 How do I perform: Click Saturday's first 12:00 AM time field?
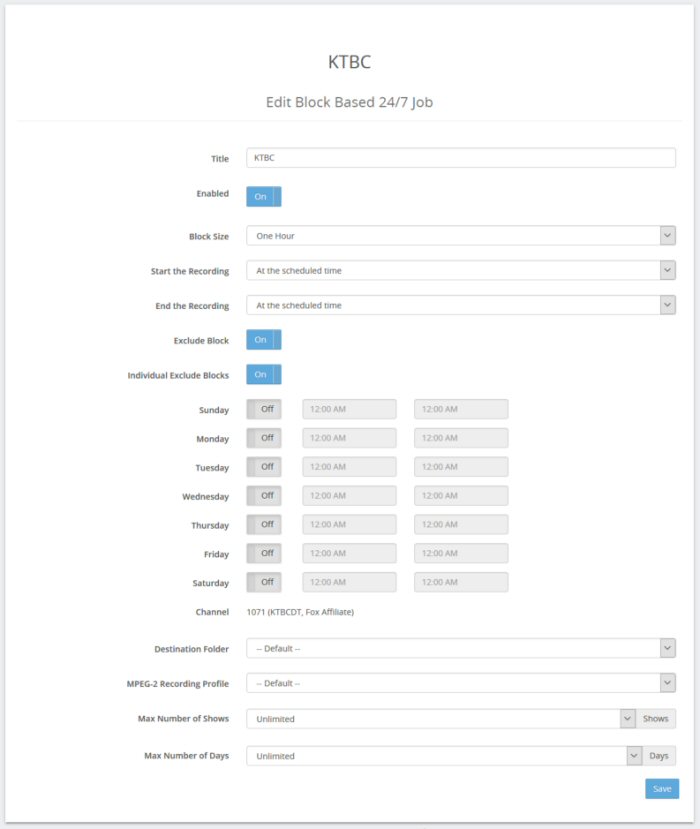tap(349, 582)
